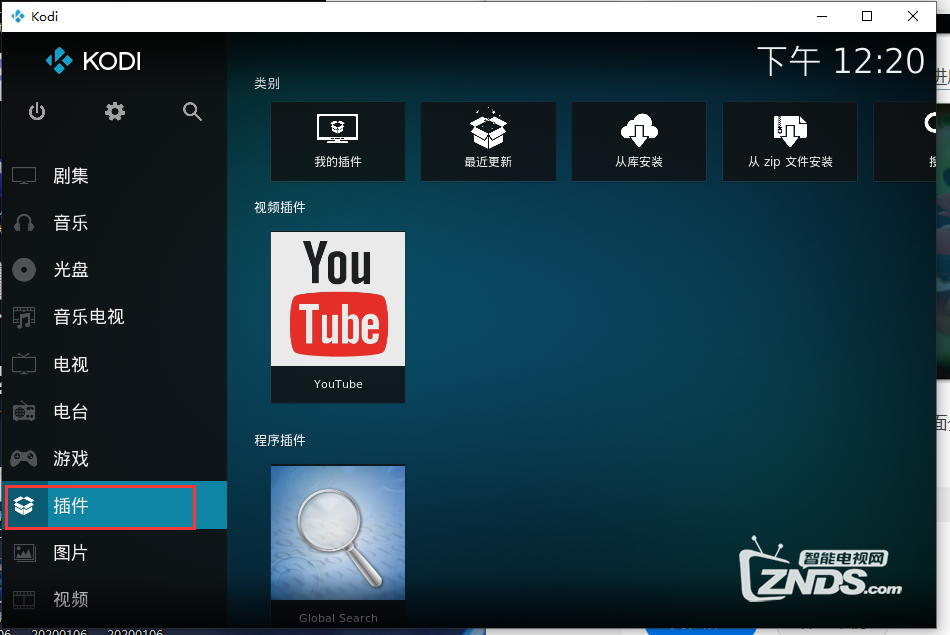
Task: Open settings via the gear icon
Action: (x=115, y=112)
